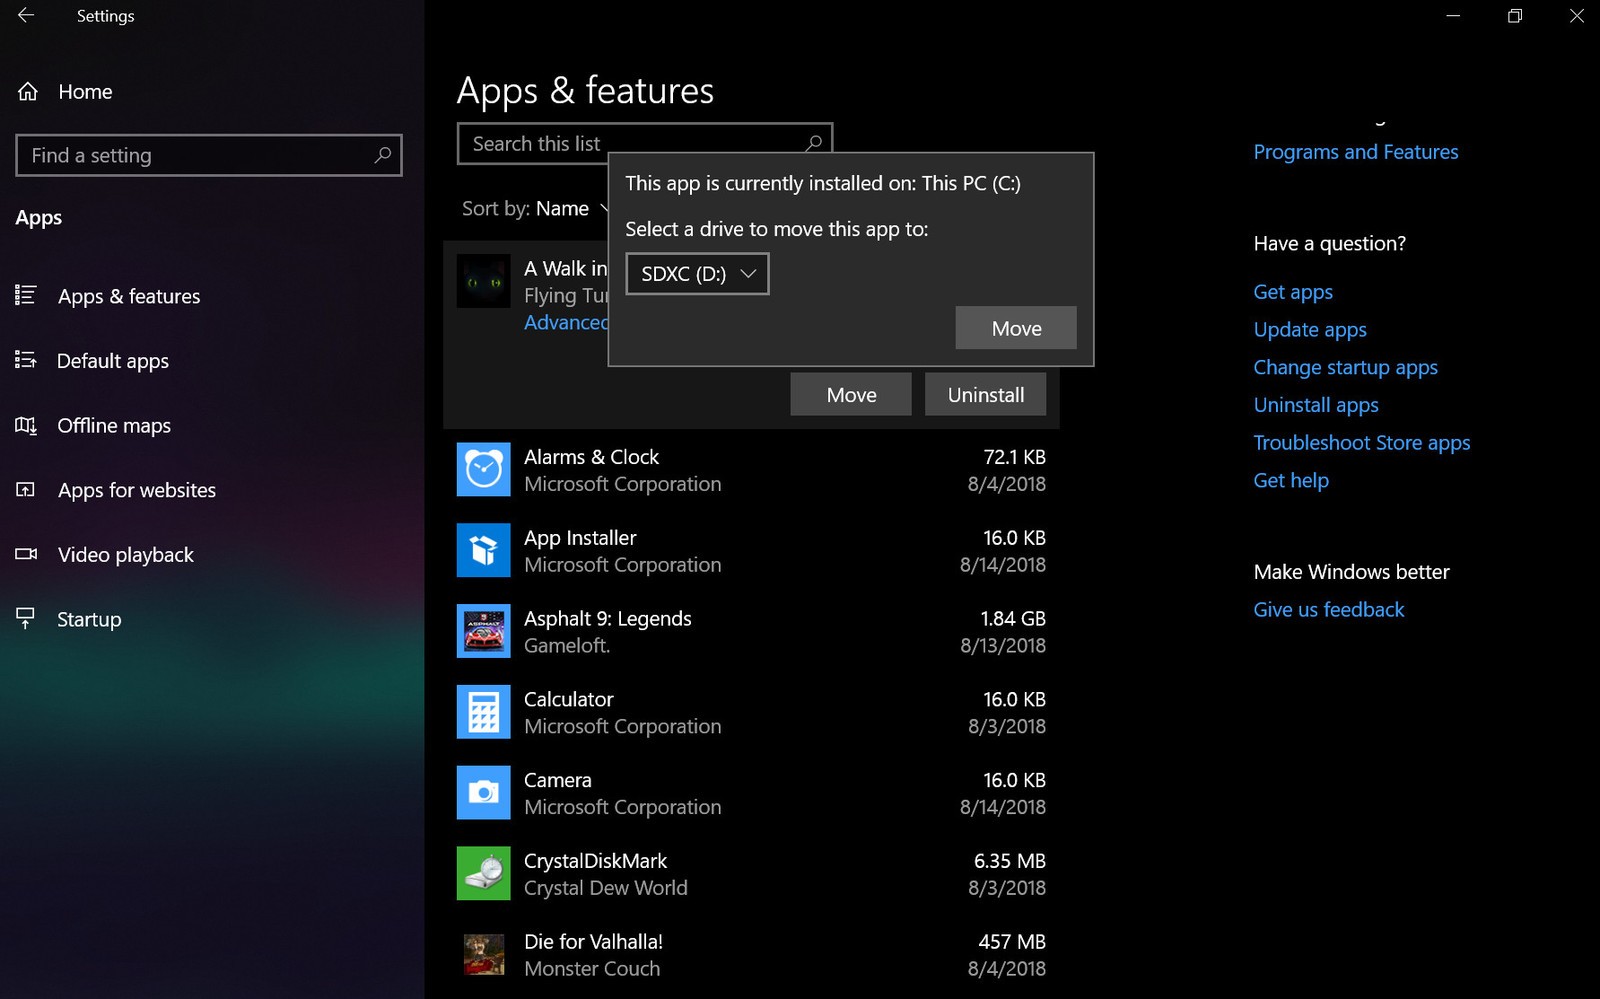Click the Uninstall button
Image resolution: width=1600 pixels, height=999 pixels.
pos(986,395)
